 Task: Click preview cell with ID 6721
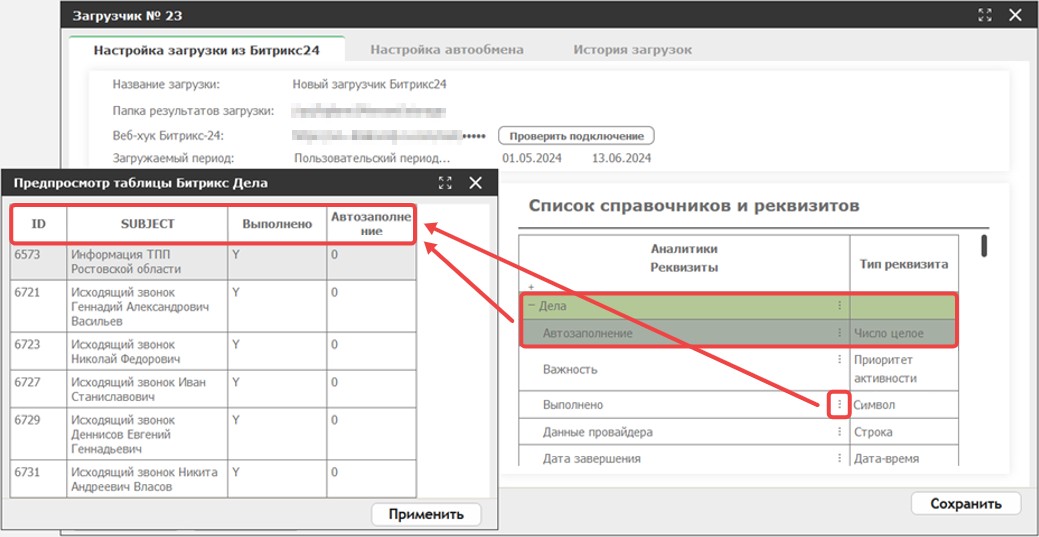pyautogui.click(x=39, y=306)
